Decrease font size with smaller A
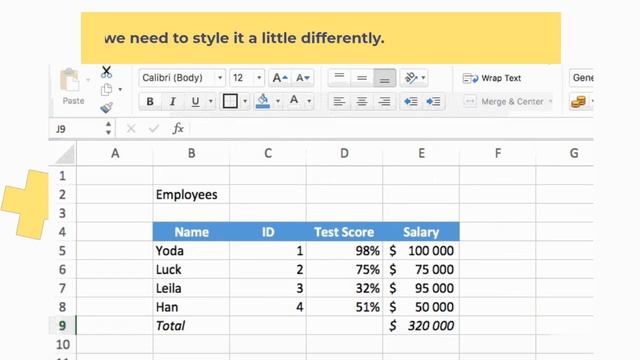This screenshot has height=360, width=640. pos(303,78)
